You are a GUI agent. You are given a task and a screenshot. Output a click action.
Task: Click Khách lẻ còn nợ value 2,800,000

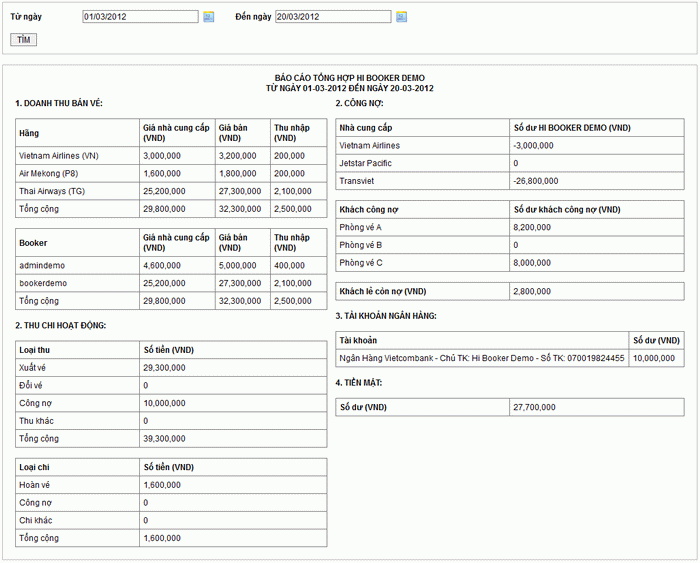click(532, 292)
